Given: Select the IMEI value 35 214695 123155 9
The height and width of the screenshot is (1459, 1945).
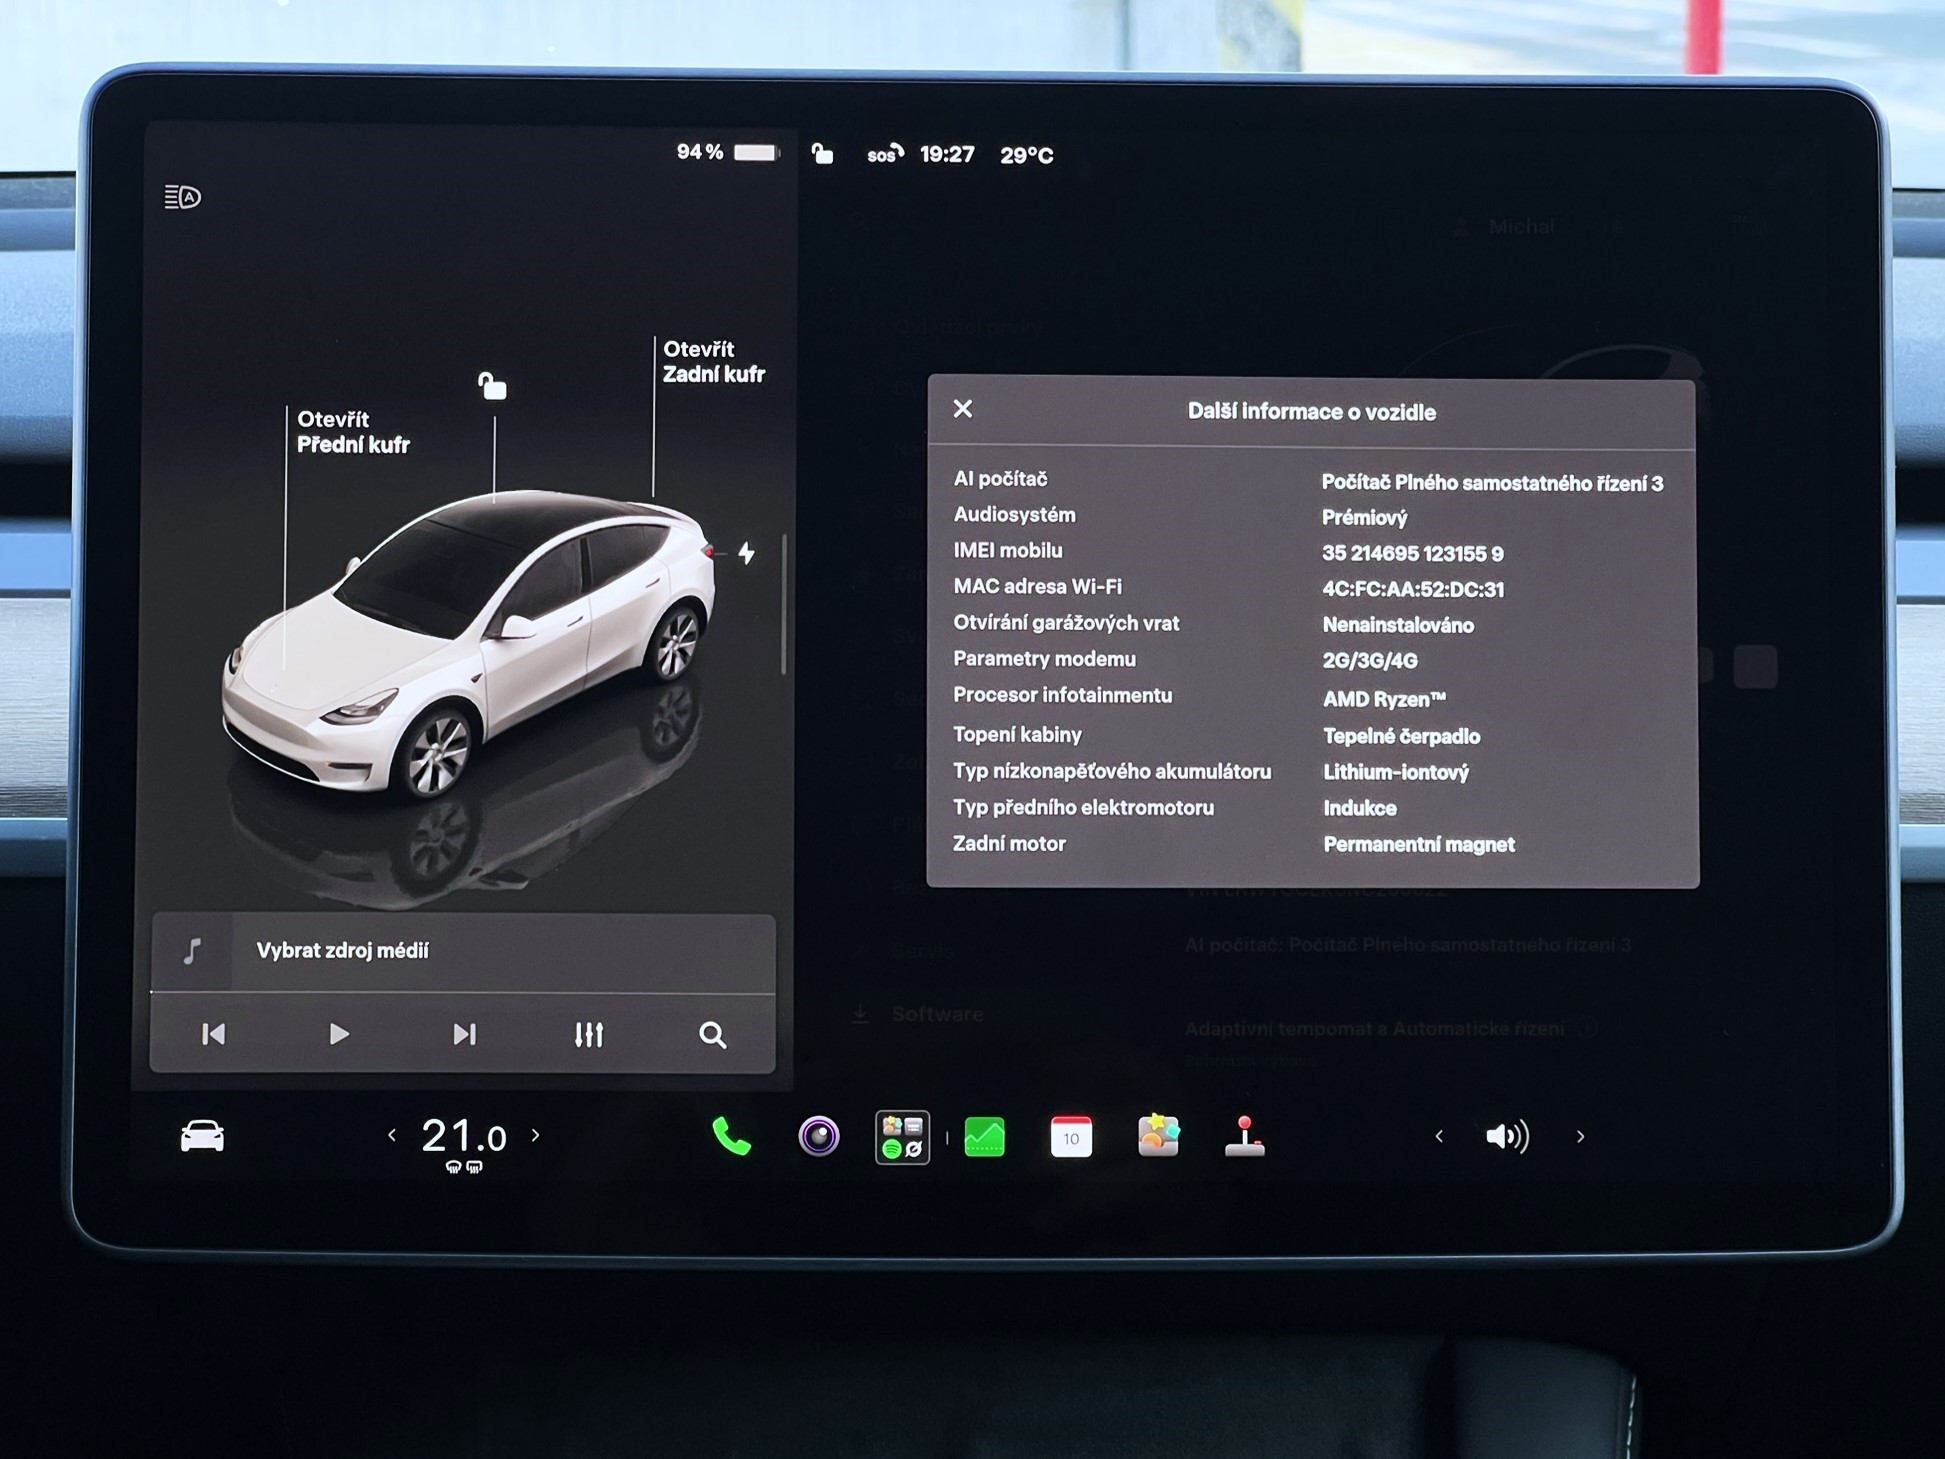Looking at the screenshot, I should [x=1412, y=553].
